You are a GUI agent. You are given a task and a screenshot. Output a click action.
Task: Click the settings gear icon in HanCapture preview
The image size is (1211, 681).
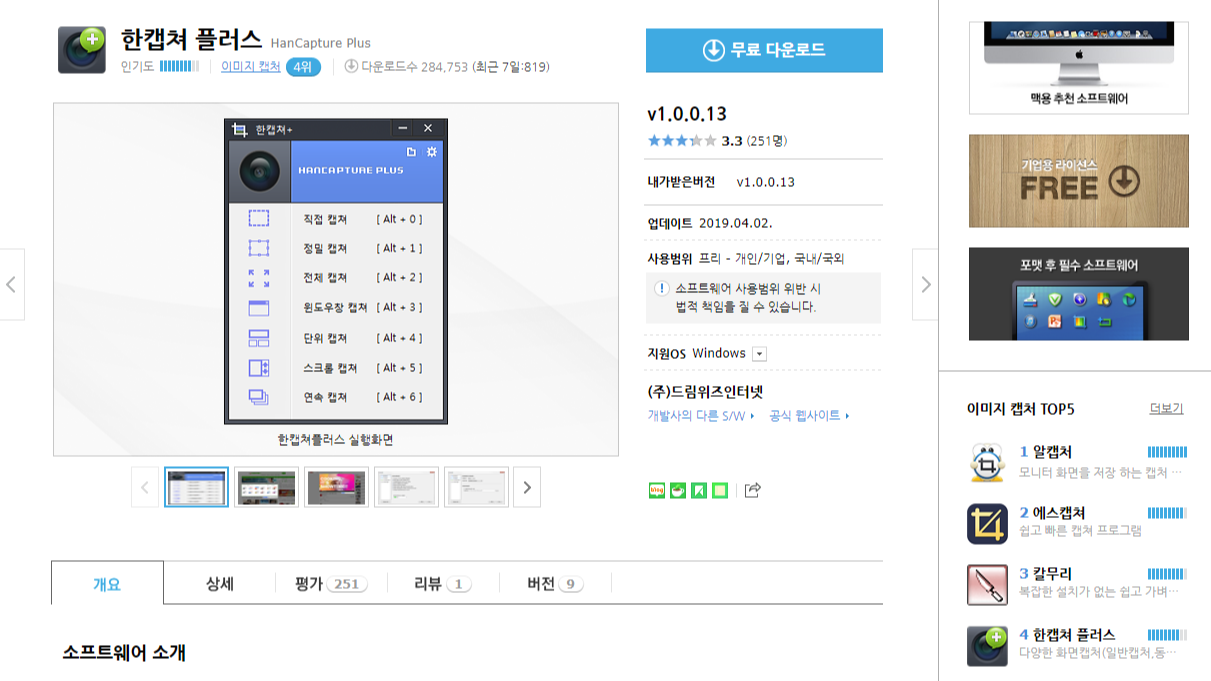pos(431,152)
